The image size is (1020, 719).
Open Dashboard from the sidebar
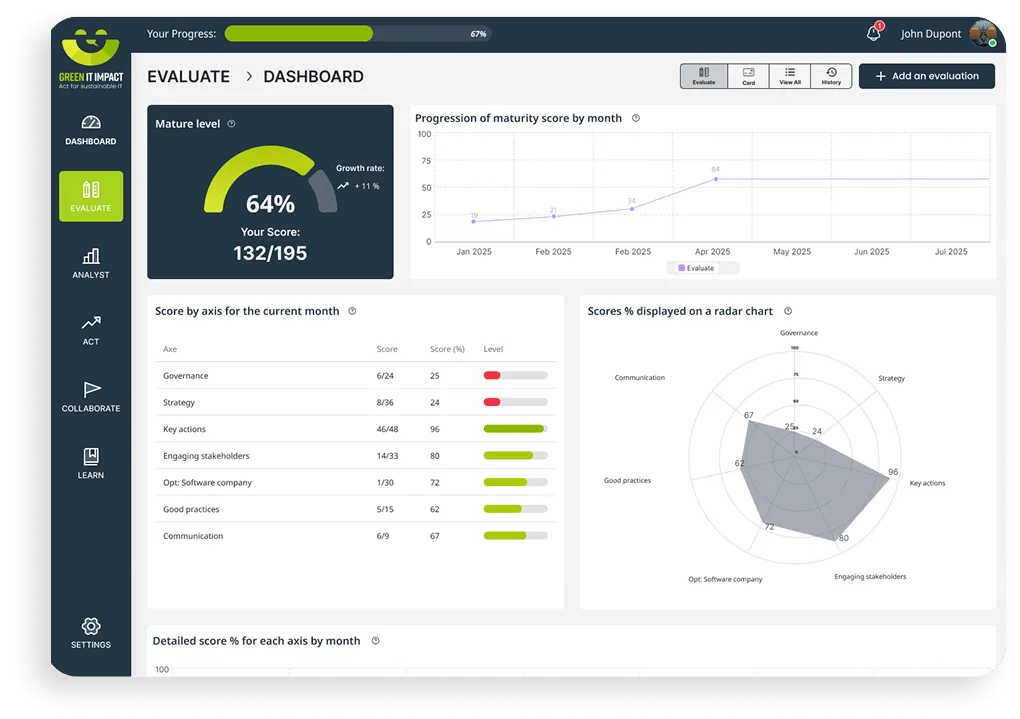click(x=91, y=130)
